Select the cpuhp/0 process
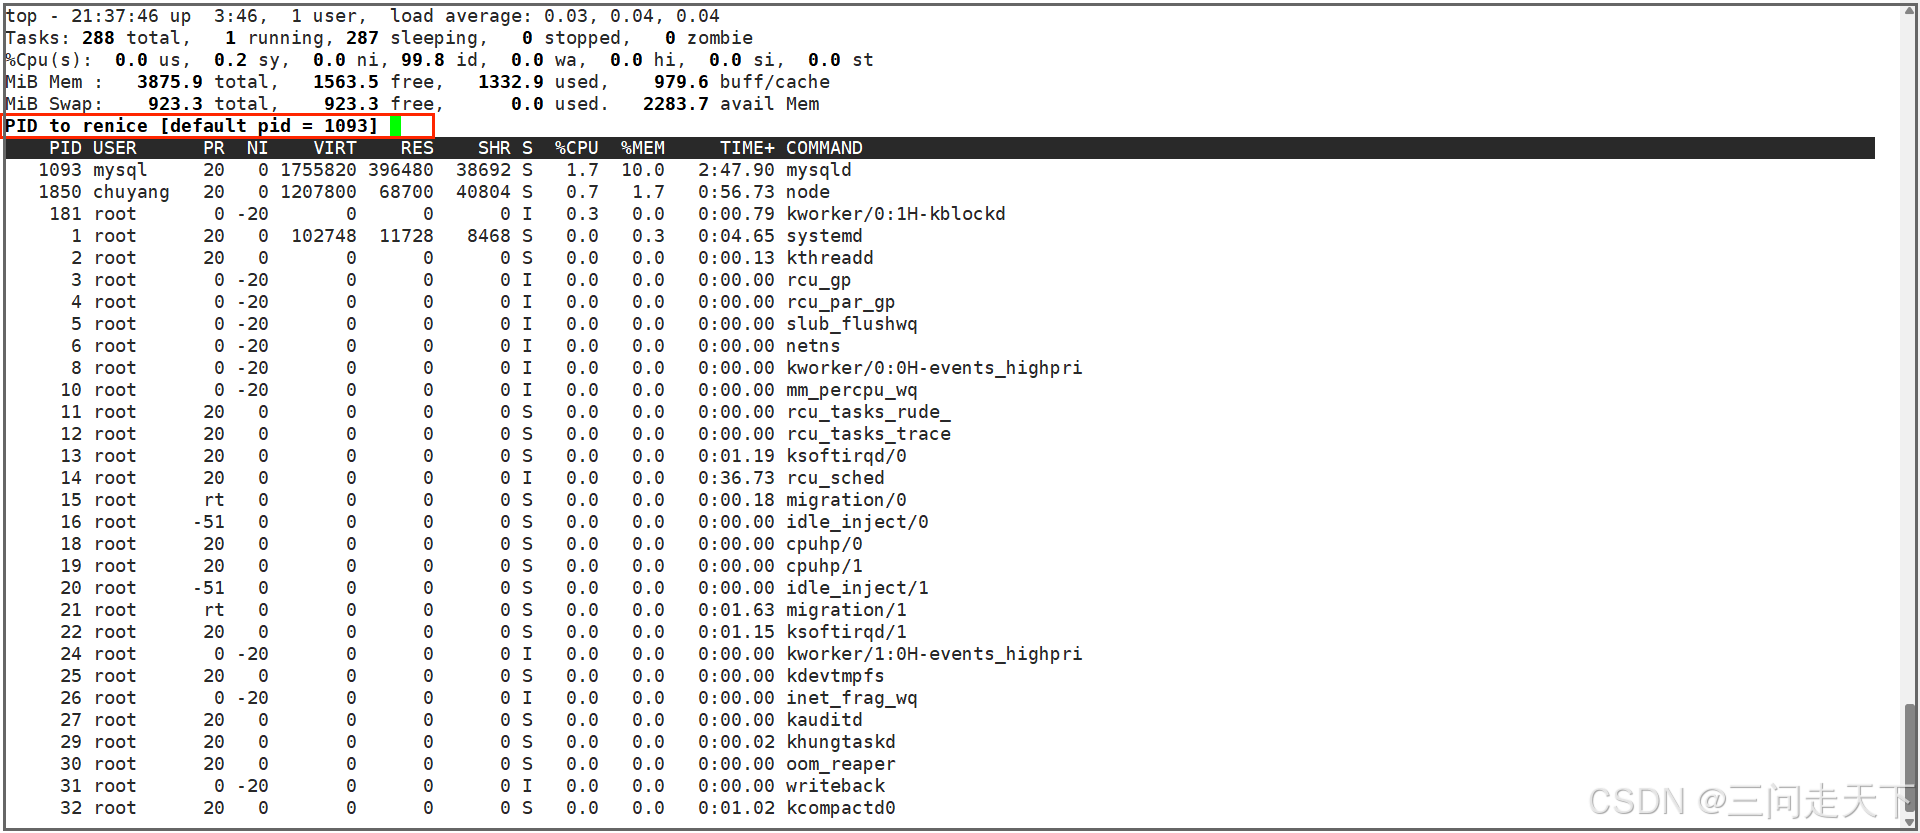Viewport: 1920px width, 833px height. click(x=824, y=544)
